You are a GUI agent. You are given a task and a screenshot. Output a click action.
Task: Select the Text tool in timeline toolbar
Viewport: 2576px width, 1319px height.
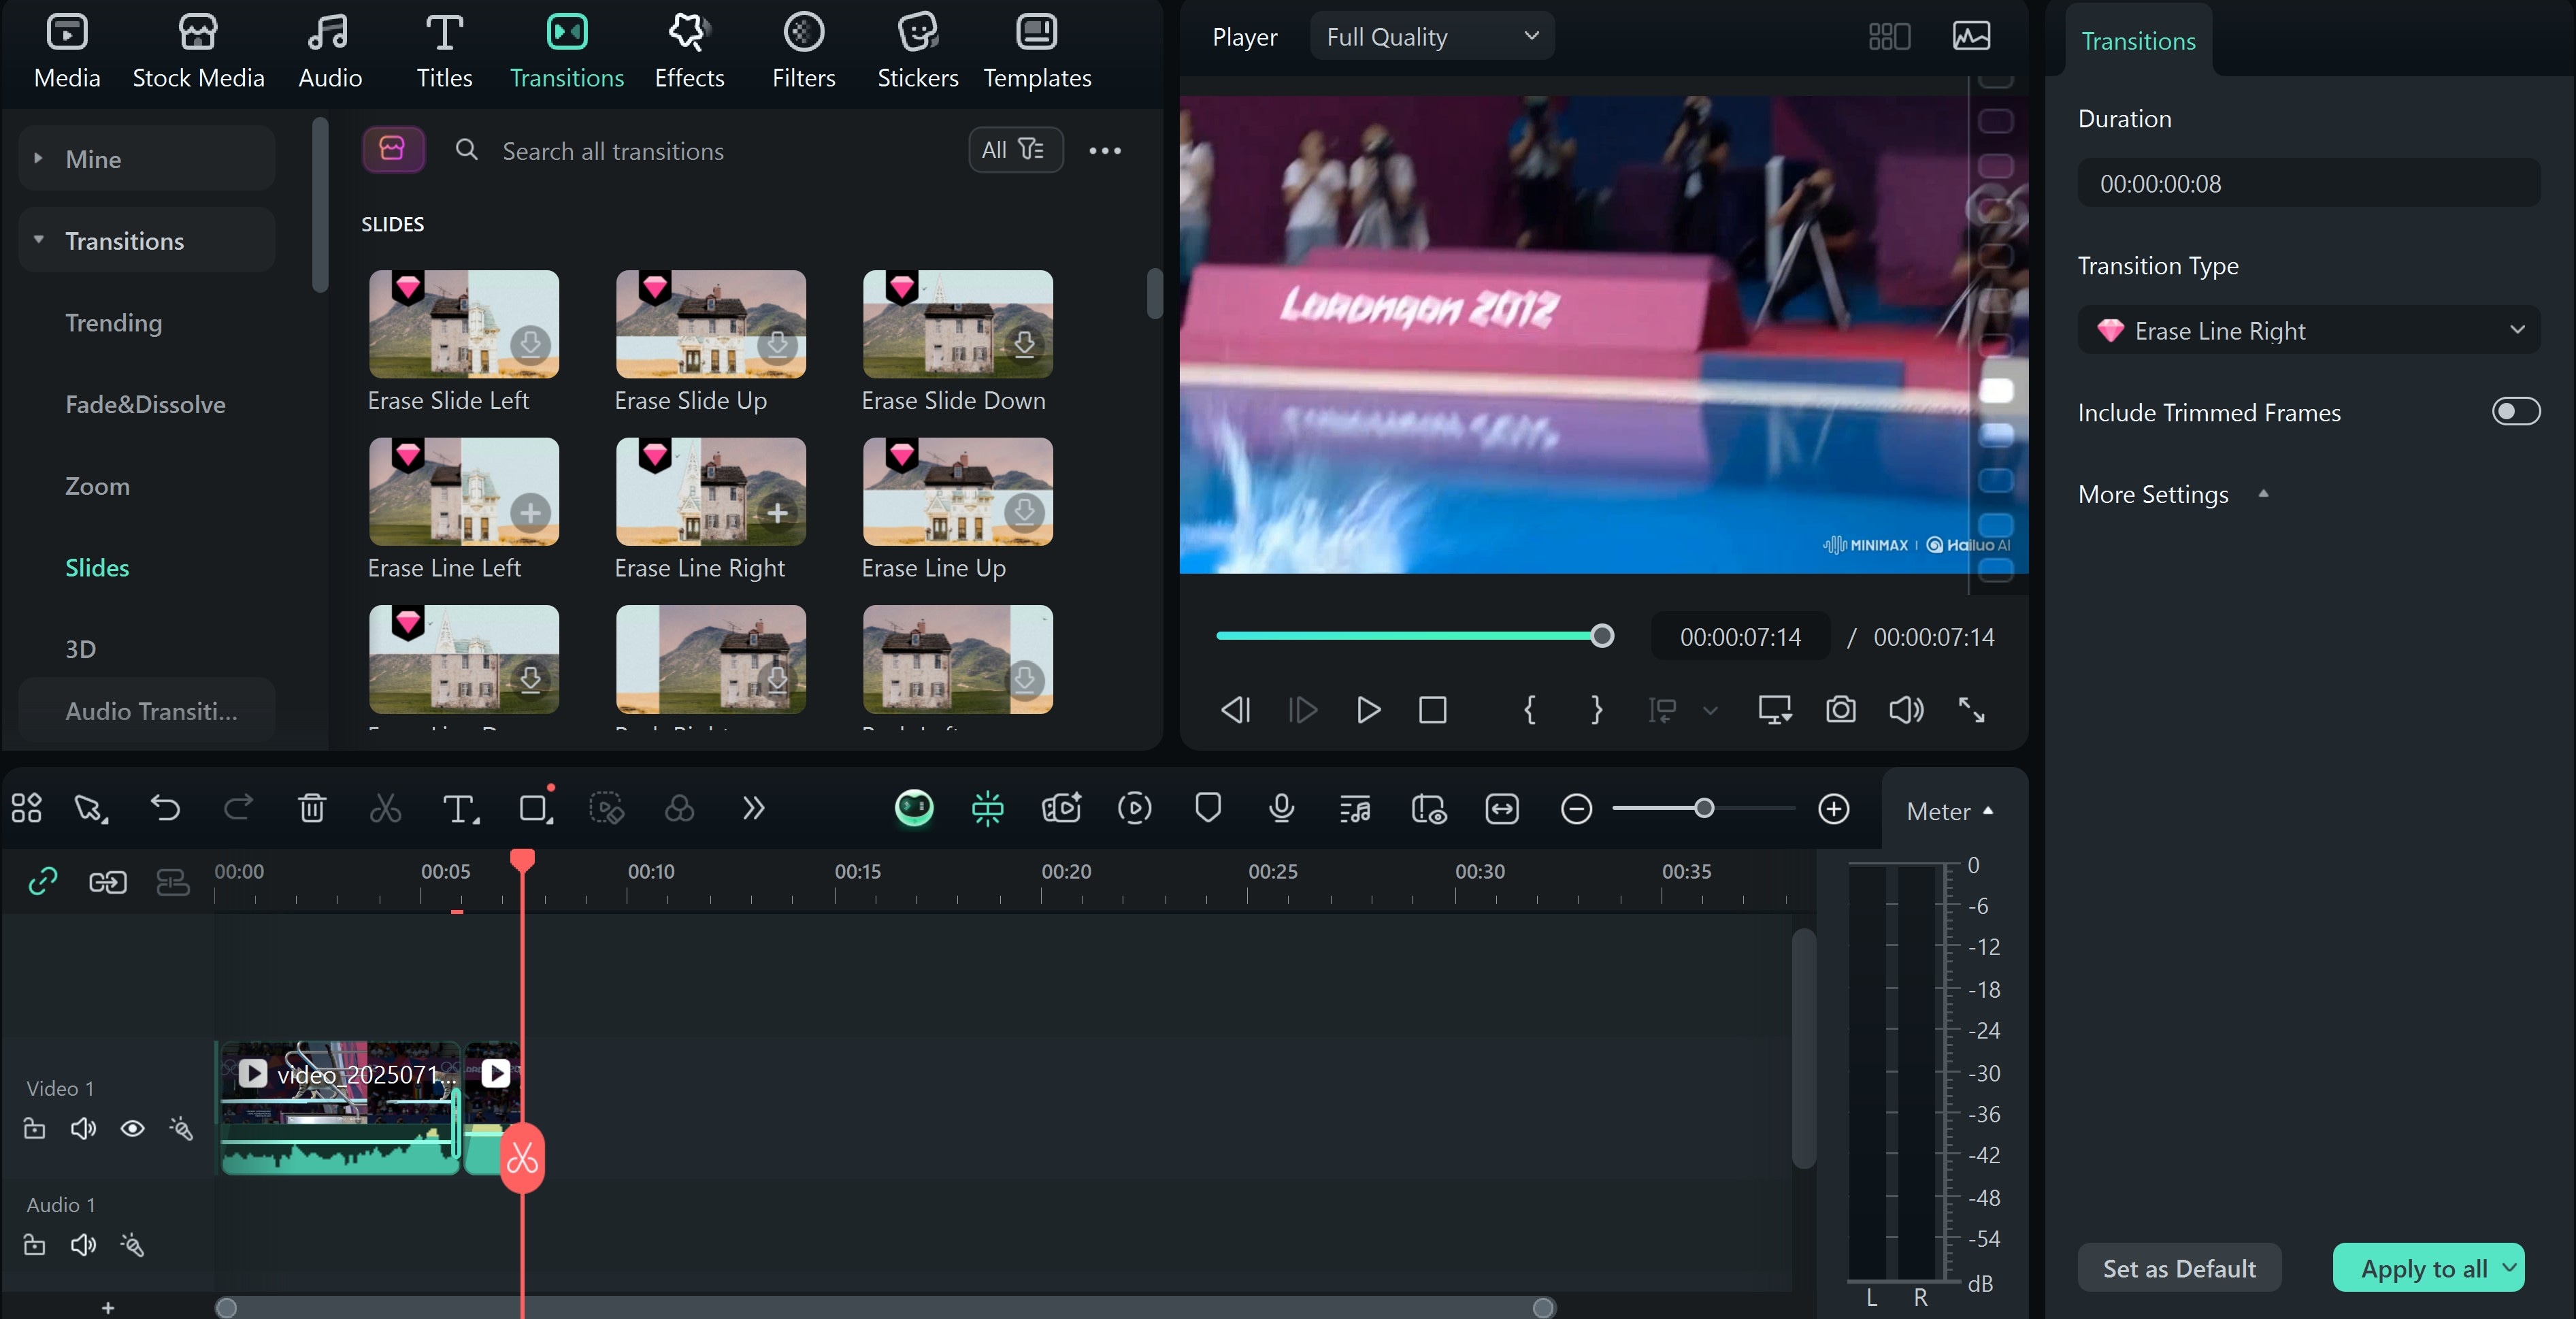tap(460, 808)
